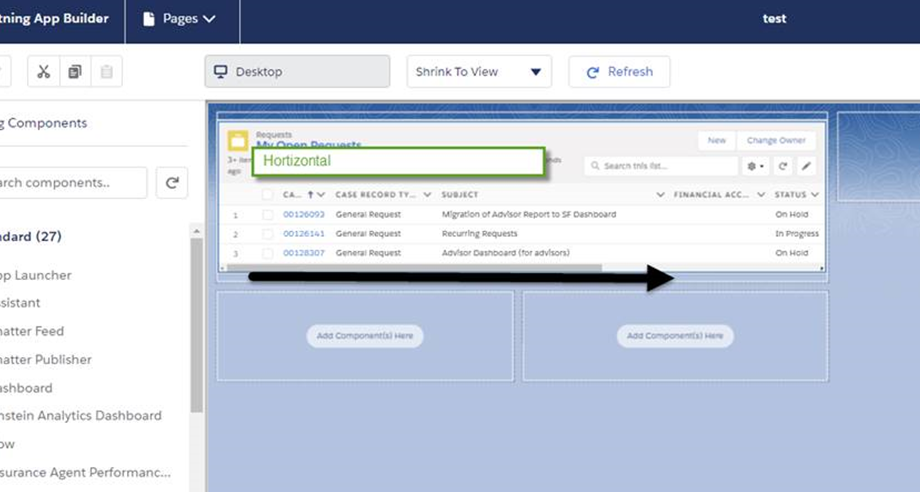
Task: Click the list view settings gear icon
Action: [755, 166]
